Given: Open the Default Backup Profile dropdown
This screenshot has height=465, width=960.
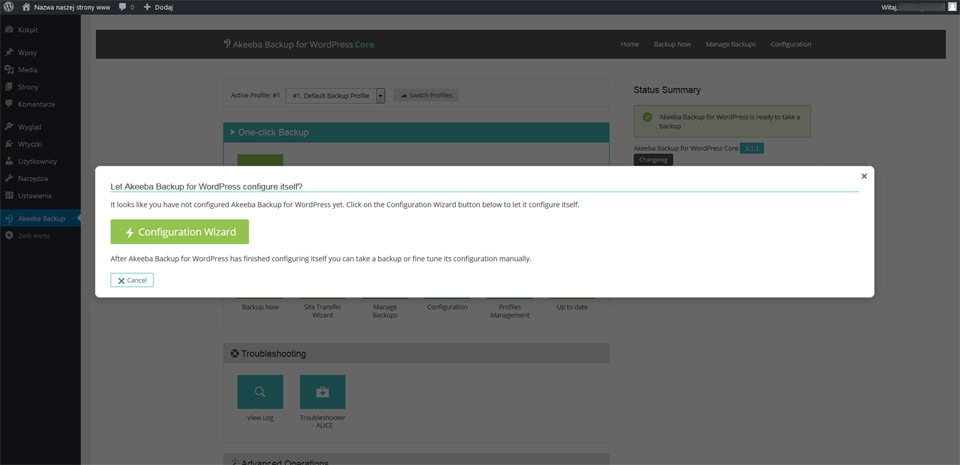Looking at the screenshot, I should 335,95.
